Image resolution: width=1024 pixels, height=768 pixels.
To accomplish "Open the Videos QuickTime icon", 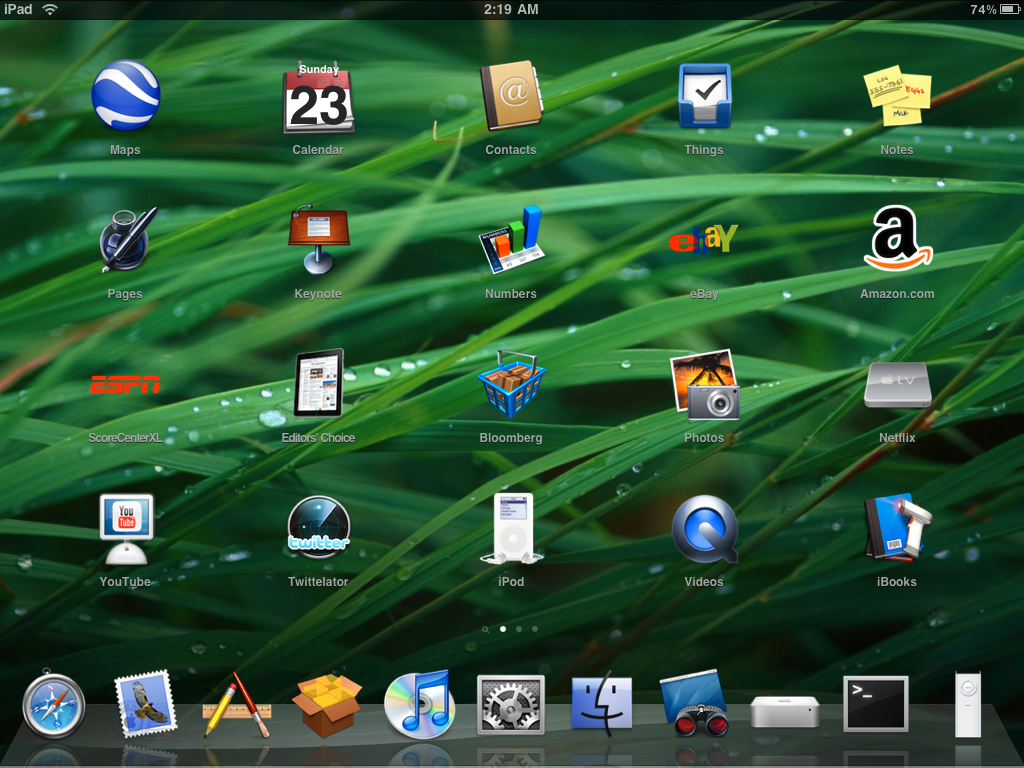I will (705, 529).
